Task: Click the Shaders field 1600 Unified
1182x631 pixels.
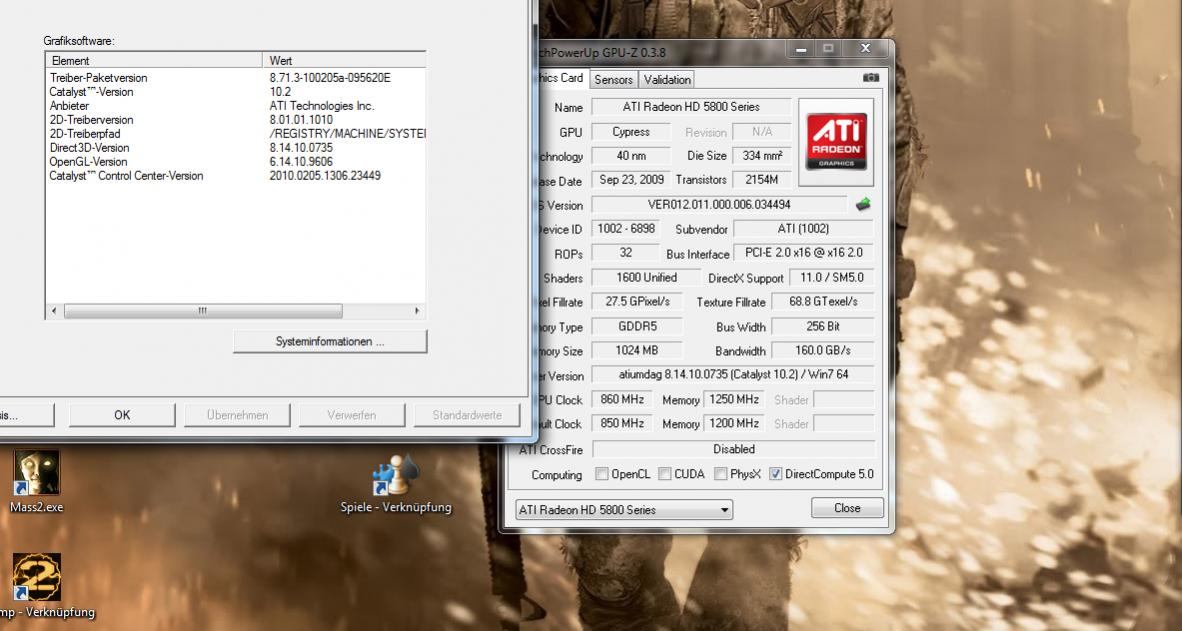Action: (x=646, y=277)
